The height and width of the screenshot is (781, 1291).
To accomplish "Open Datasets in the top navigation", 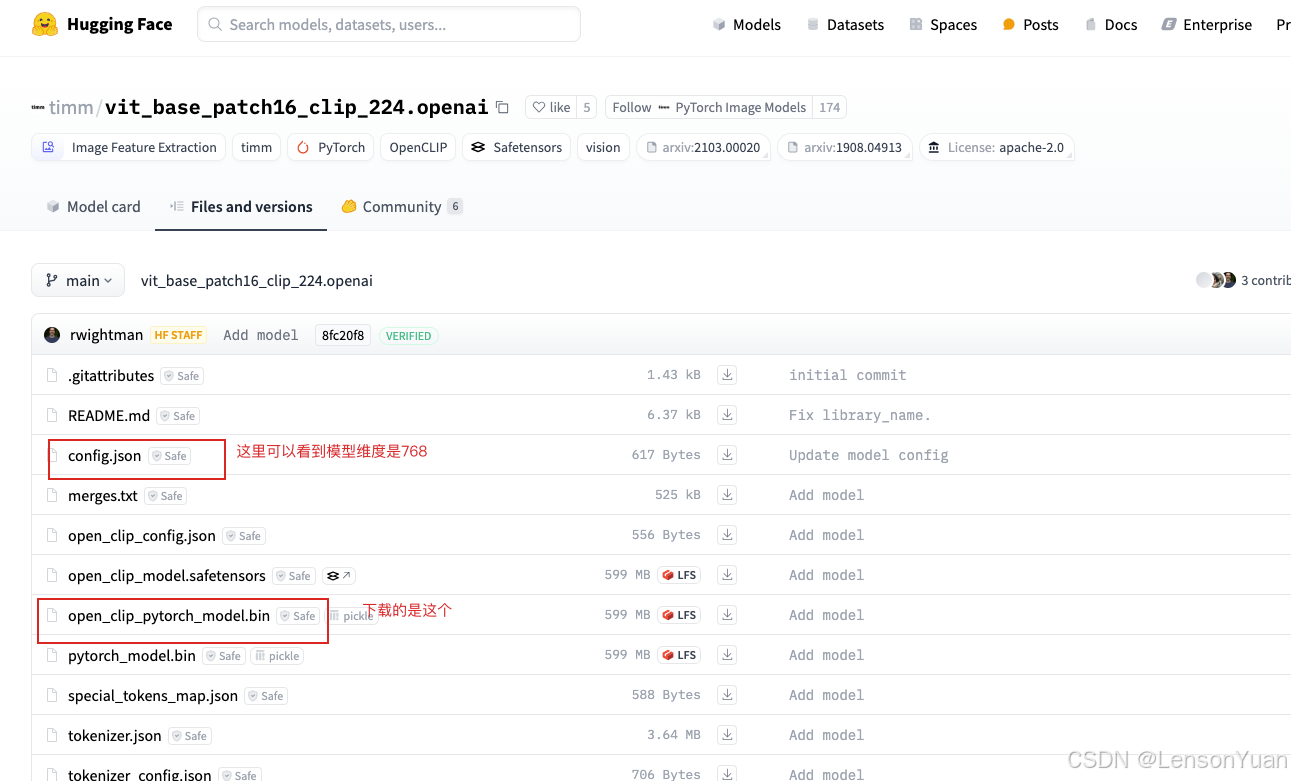I will [x=845, y=24].
